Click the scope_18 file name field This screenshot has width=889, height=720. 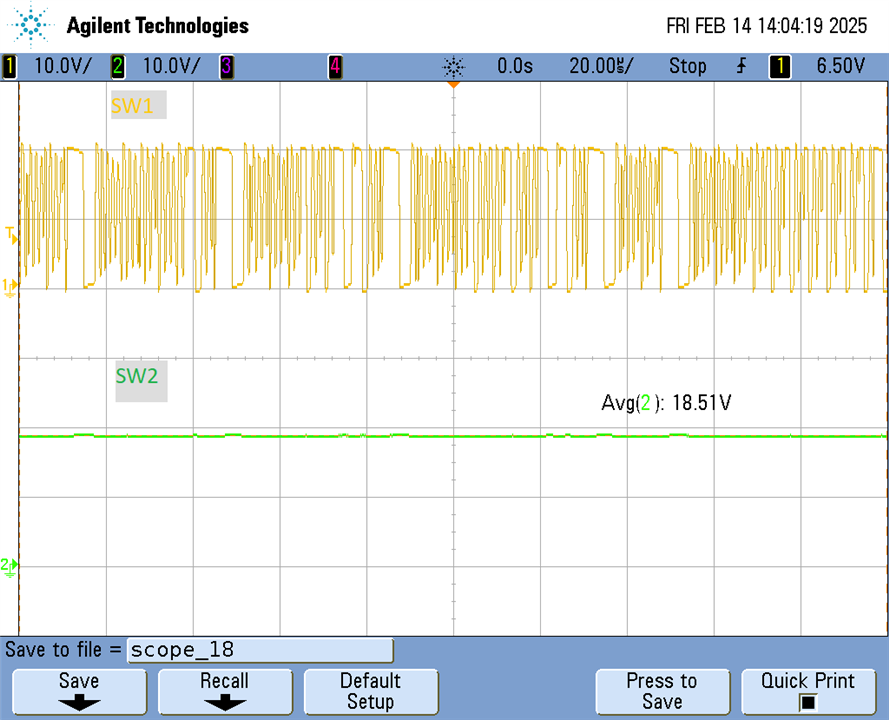260,650
